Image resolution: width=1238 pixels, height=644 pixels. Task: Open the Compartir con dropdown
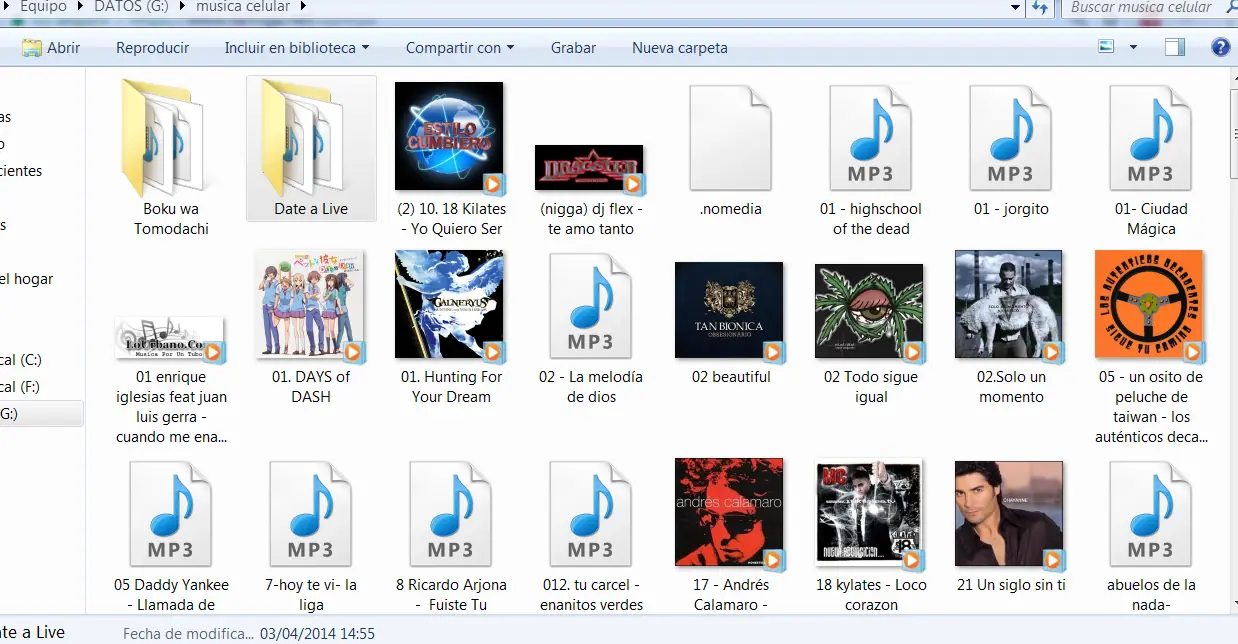460,47
